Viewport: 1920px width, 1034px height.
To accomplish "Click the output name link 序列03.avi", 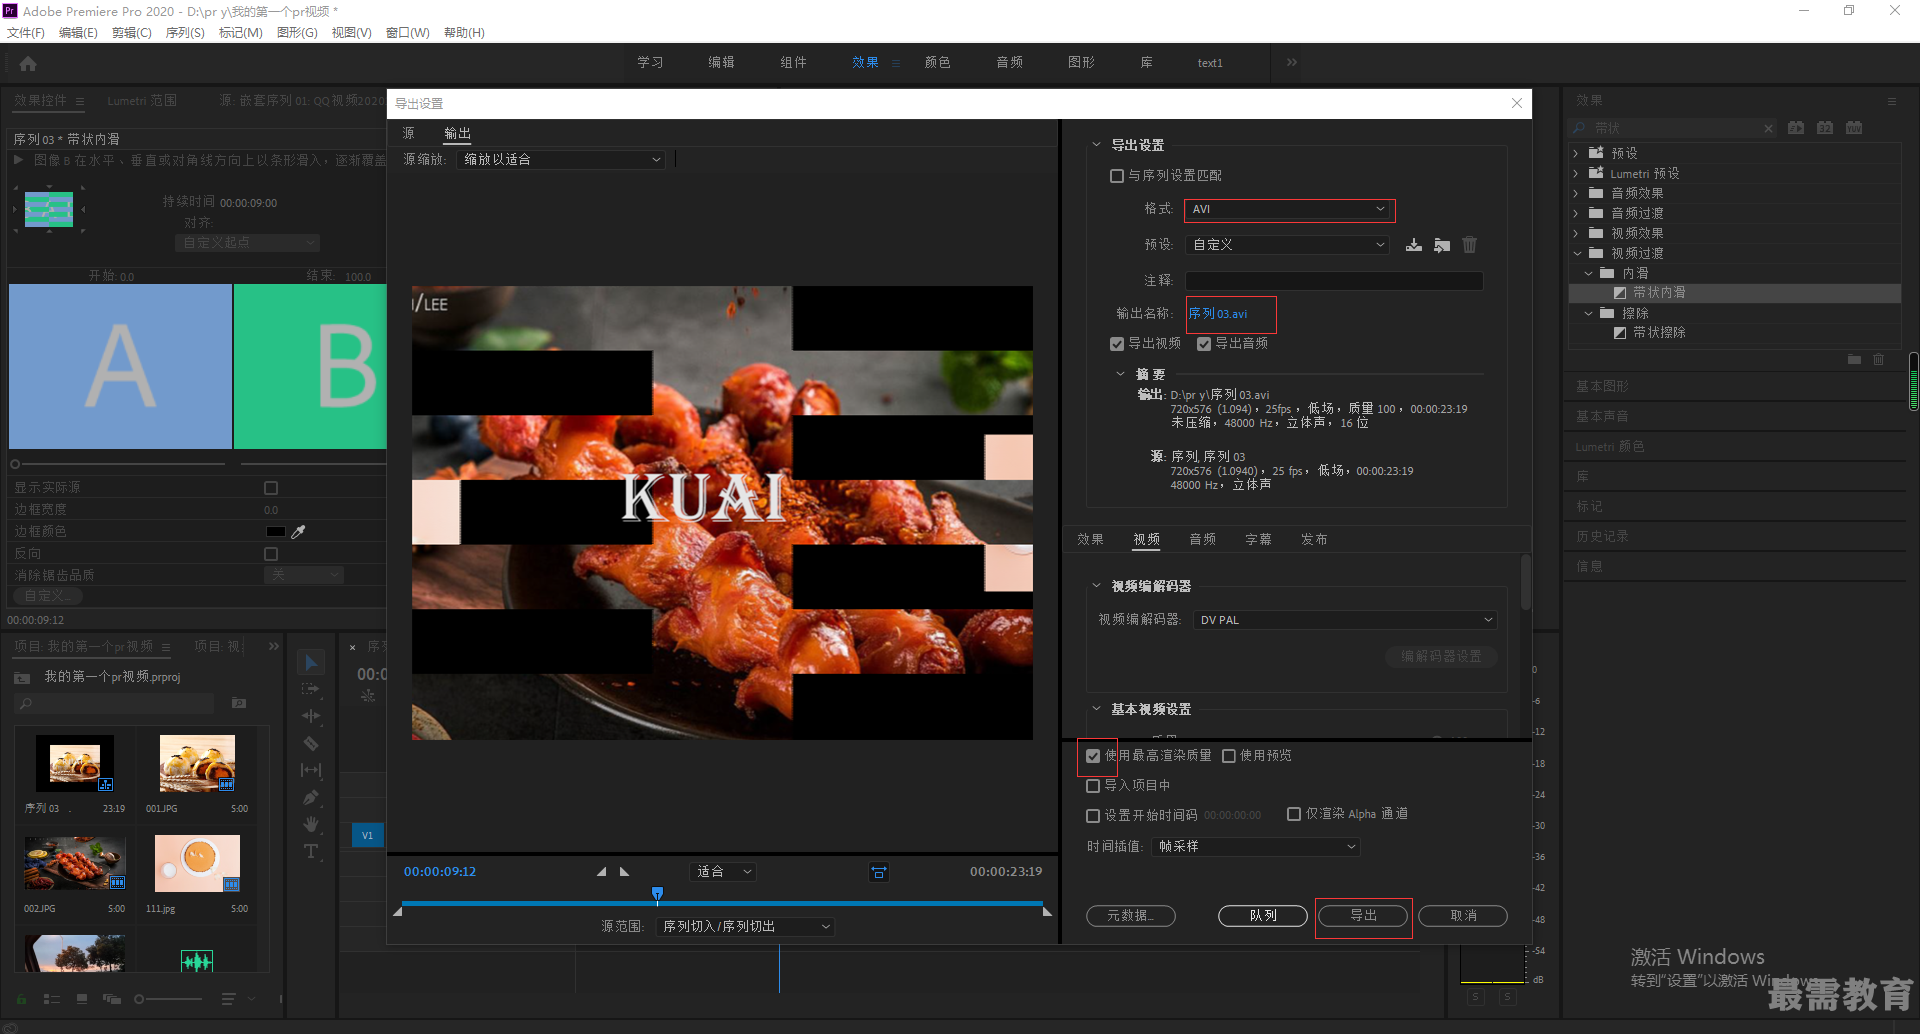I will point(1218,314).
